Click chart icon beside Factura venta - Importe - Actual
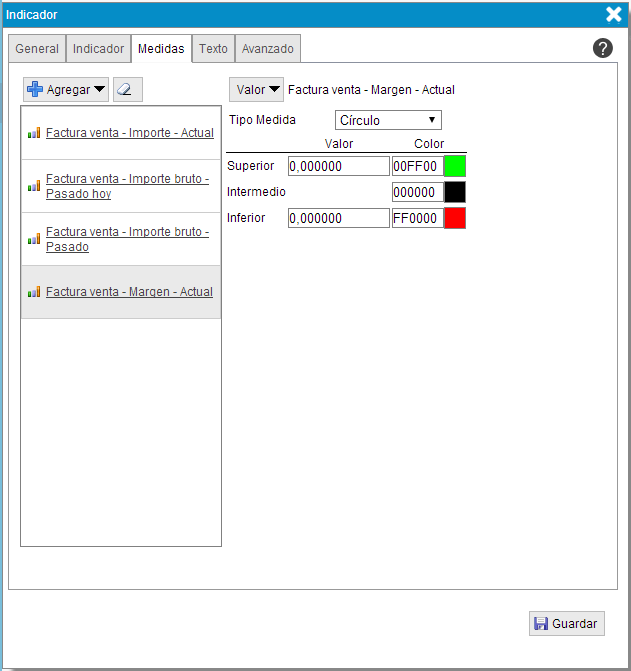631x671 pixels. (x=33, y=133)
